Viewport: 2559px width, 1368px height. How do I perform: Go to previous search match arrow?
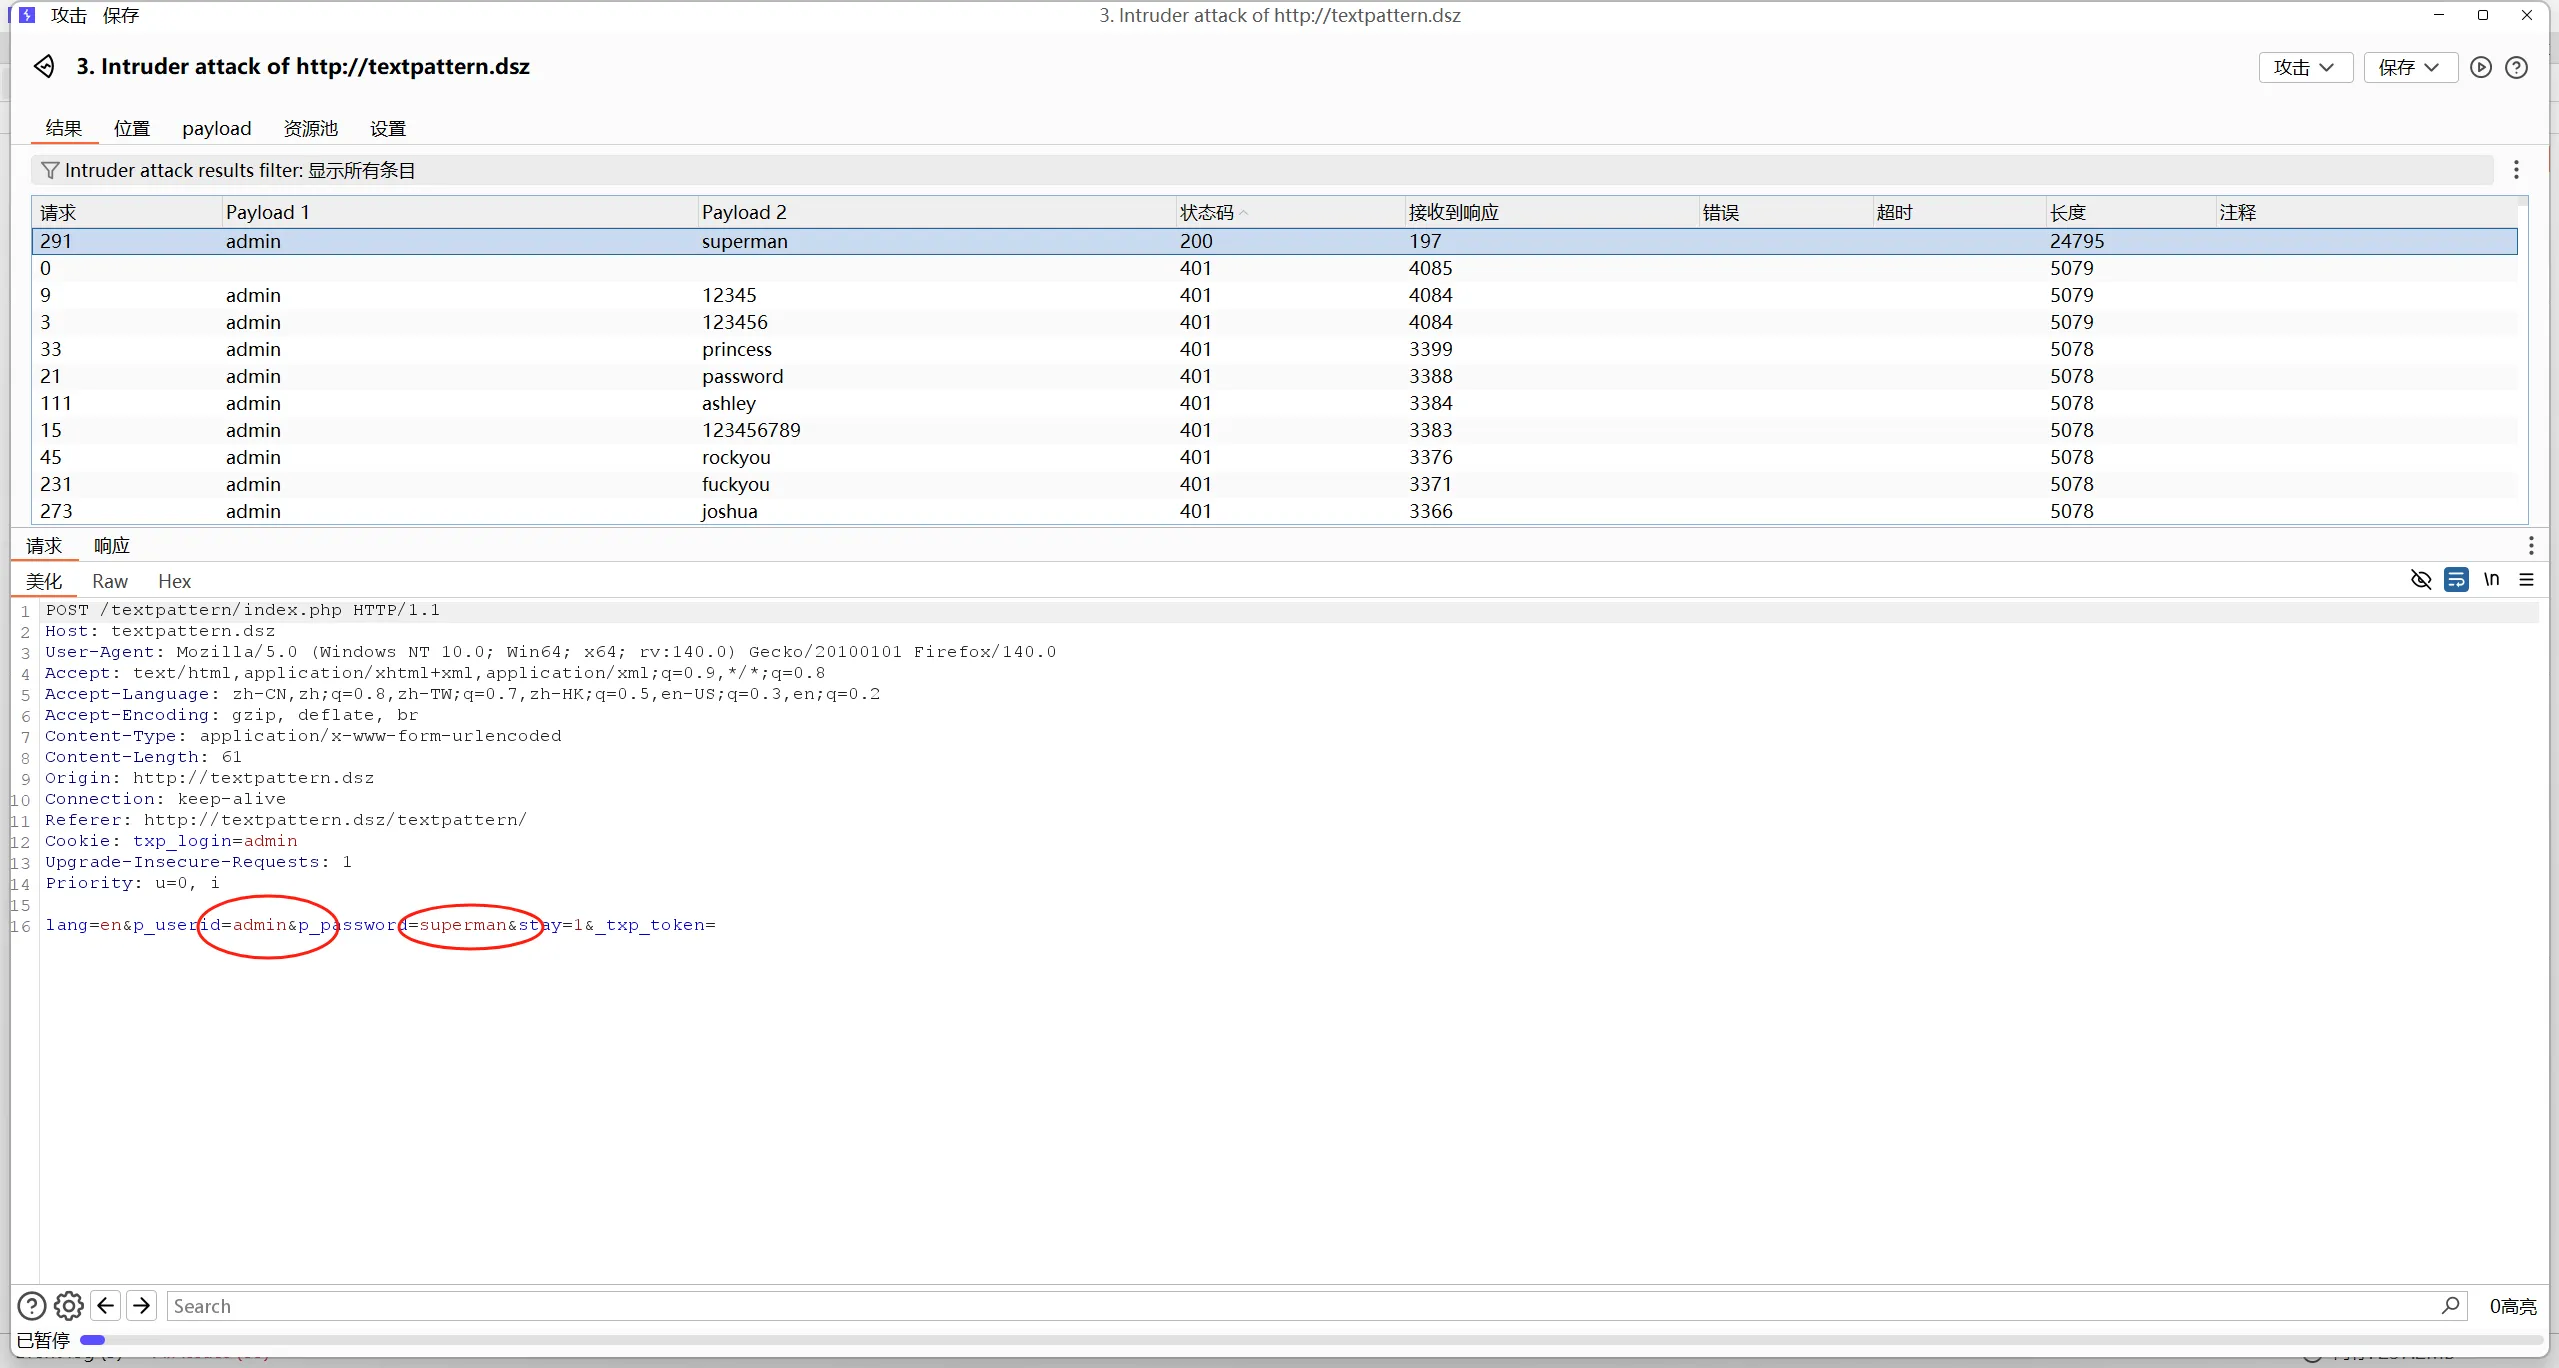(x=106, y=1306)
